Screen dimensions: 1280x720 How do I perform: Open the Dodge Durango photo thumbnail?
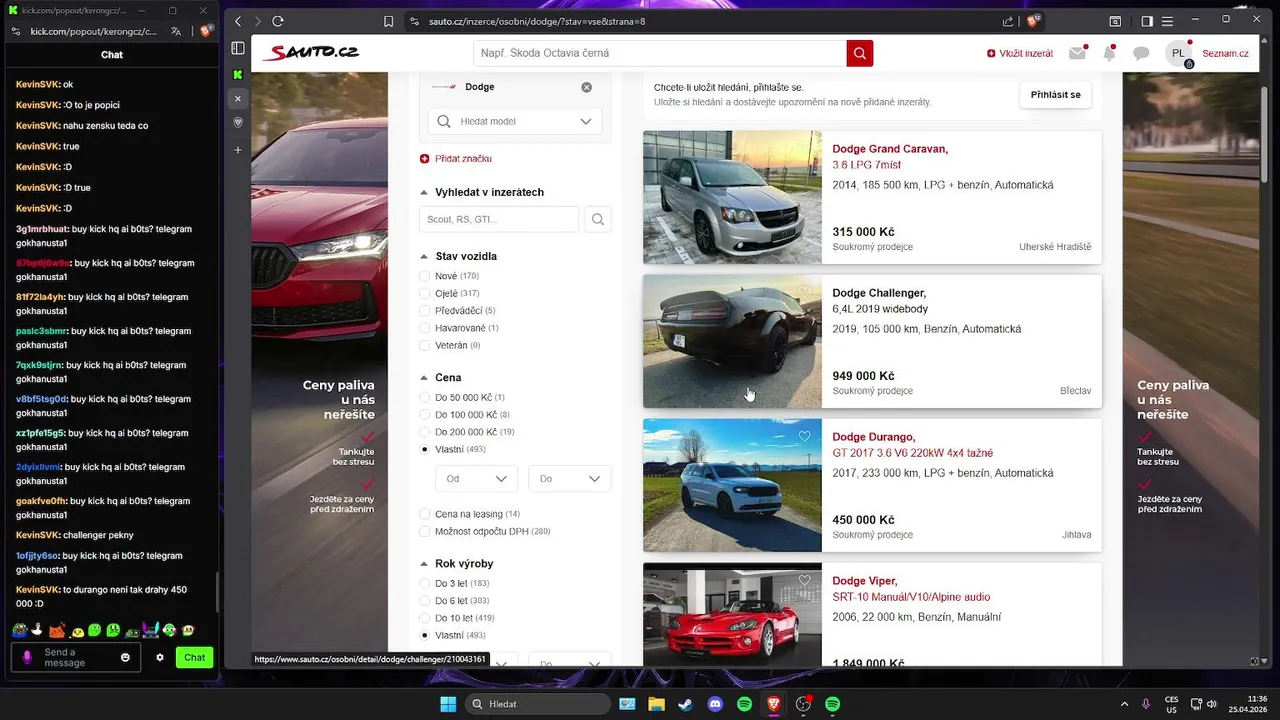(x=732, y=485)
